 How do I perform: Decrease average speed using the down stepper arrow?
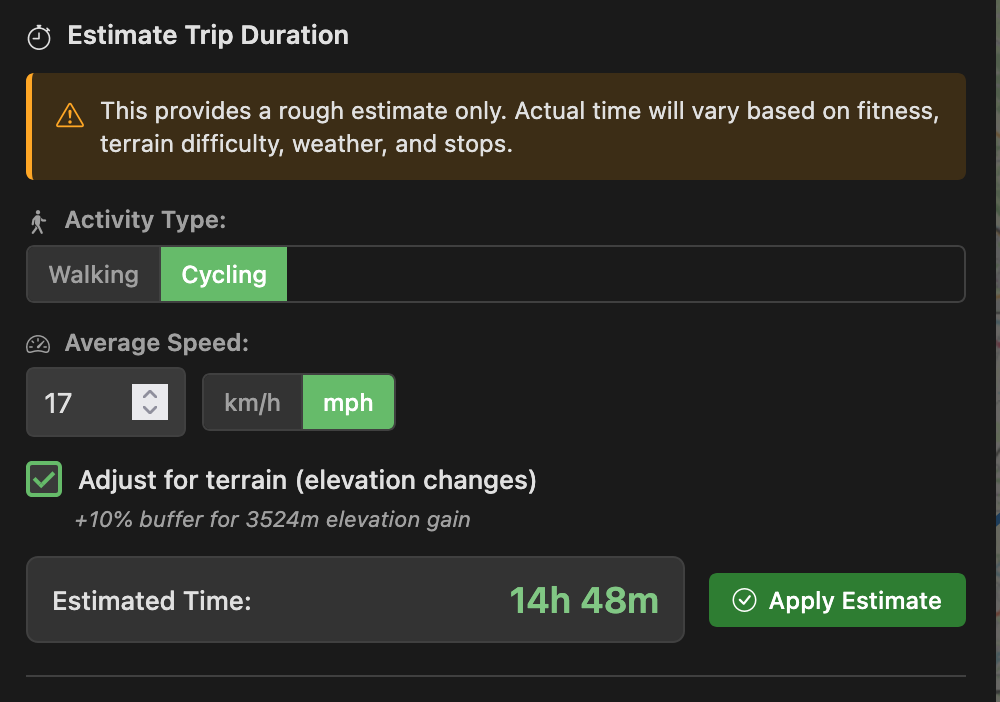tap(150, 411)
